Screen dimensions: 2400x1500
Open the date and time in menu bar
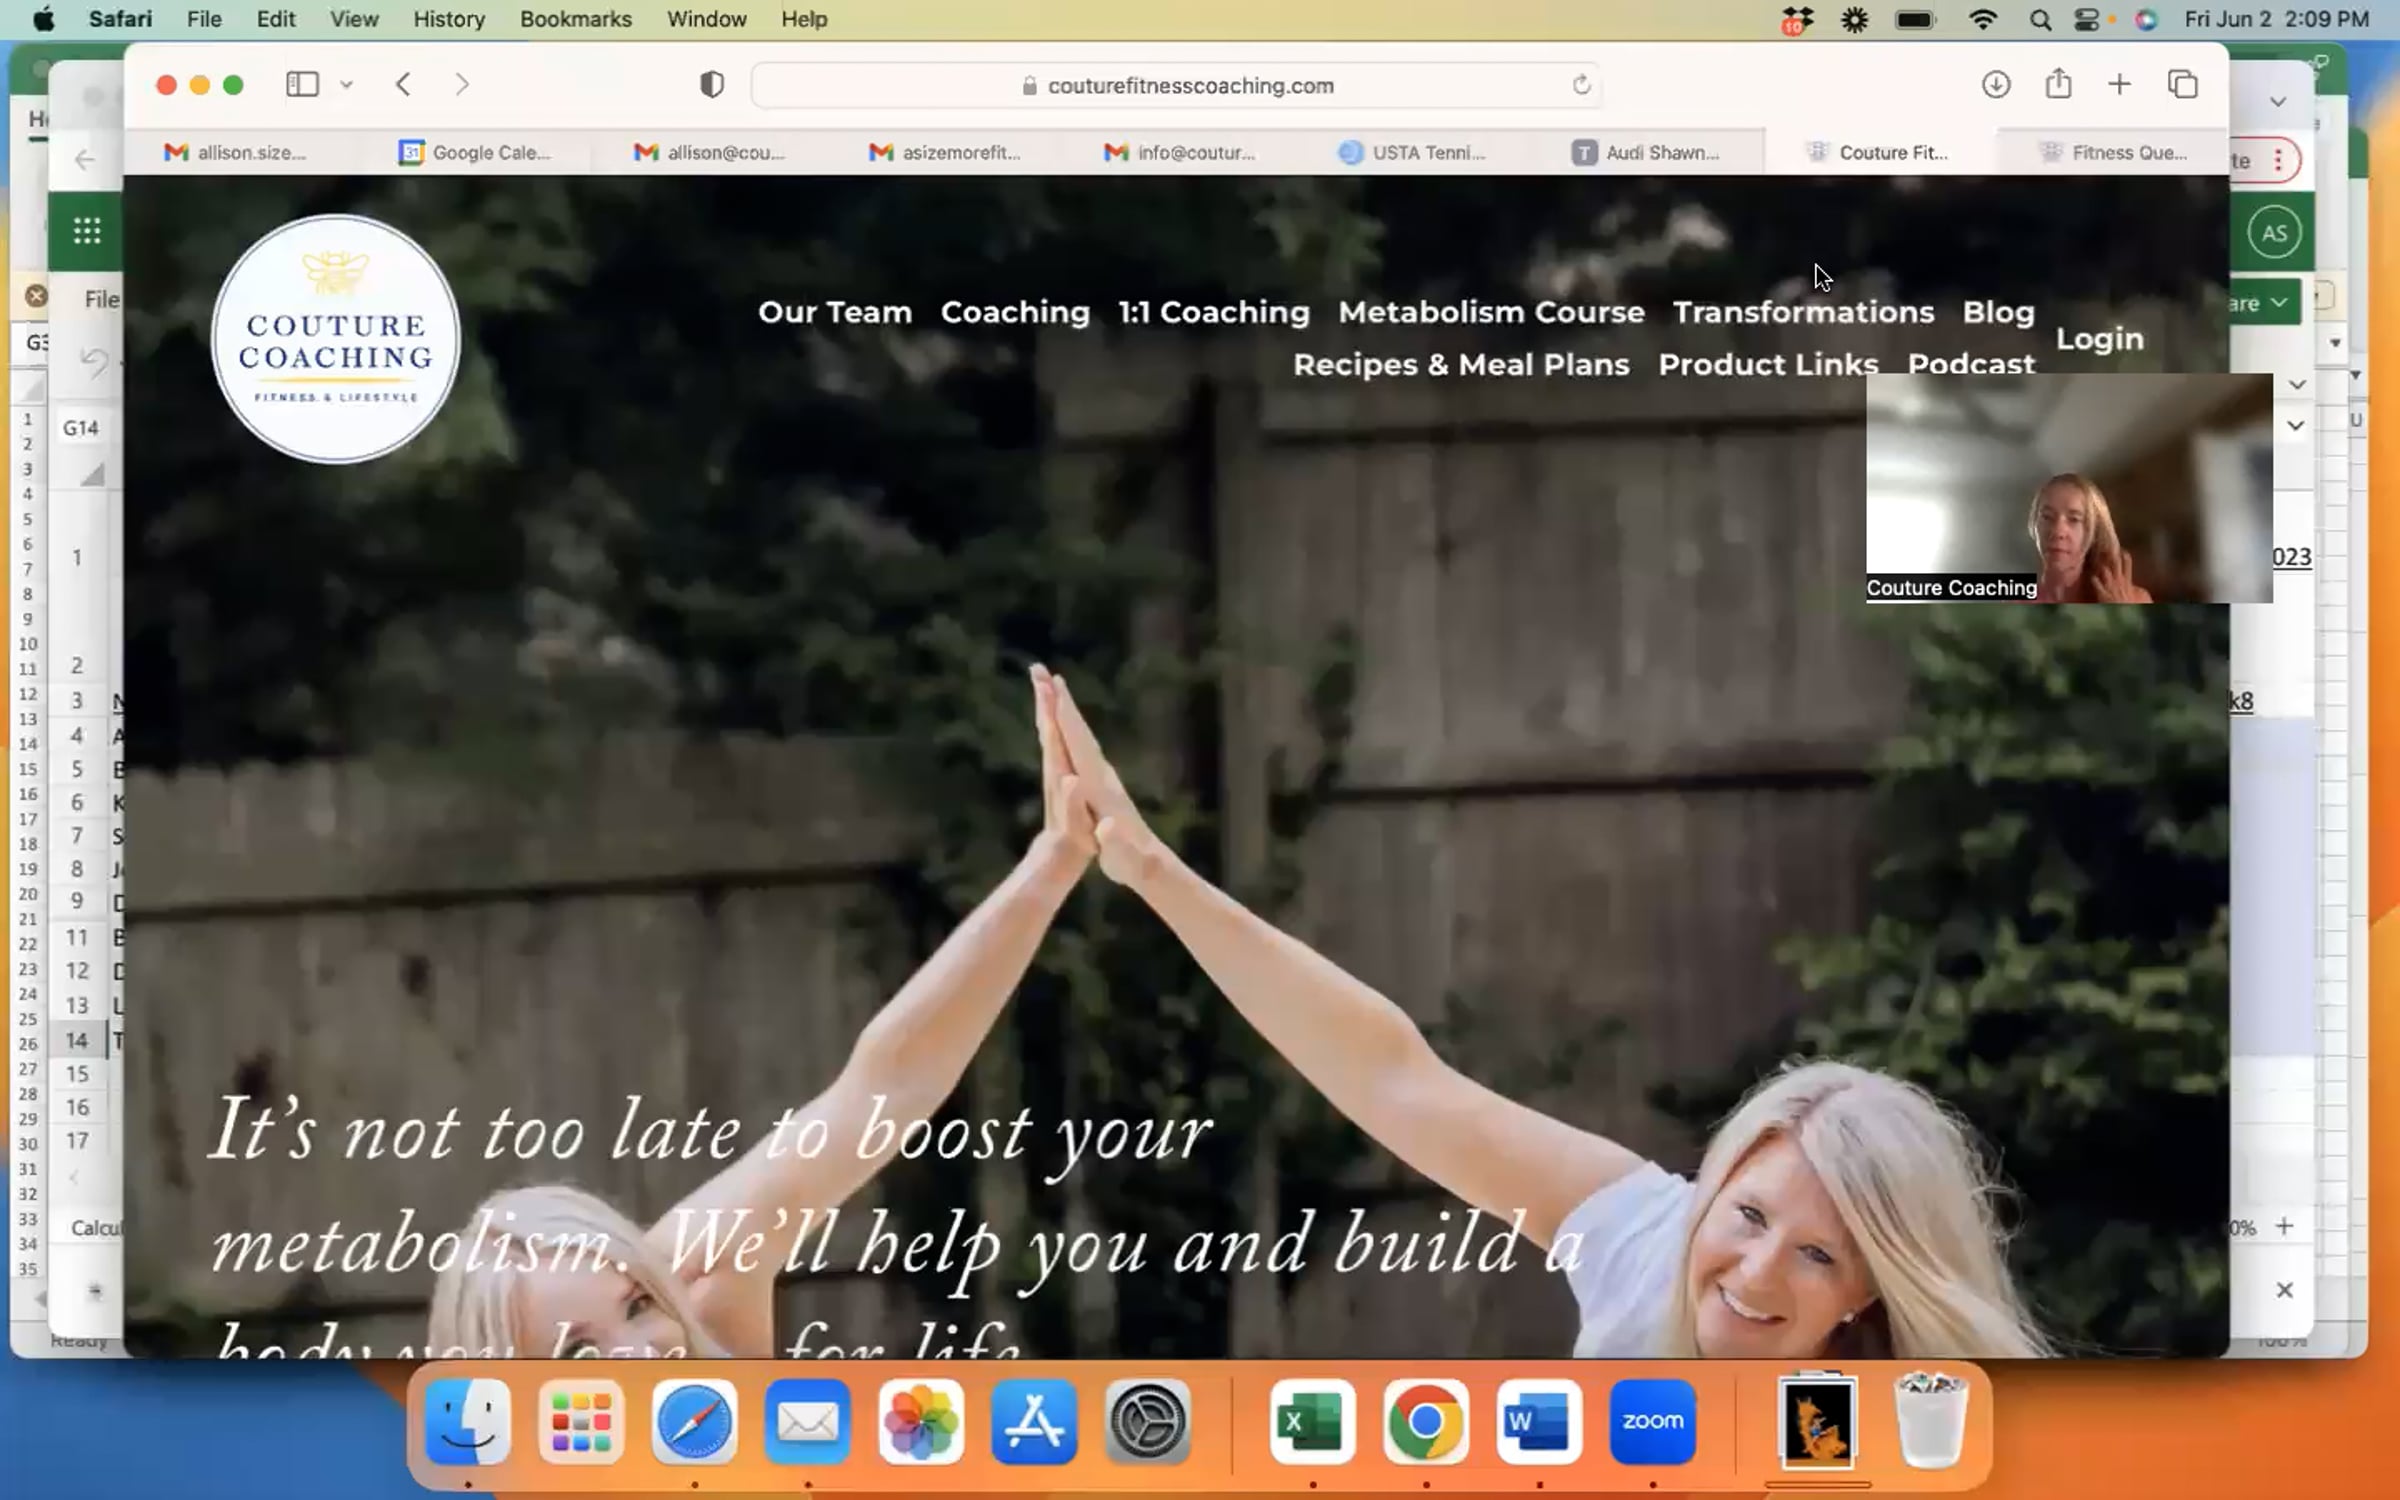(x=2277, y=20)
